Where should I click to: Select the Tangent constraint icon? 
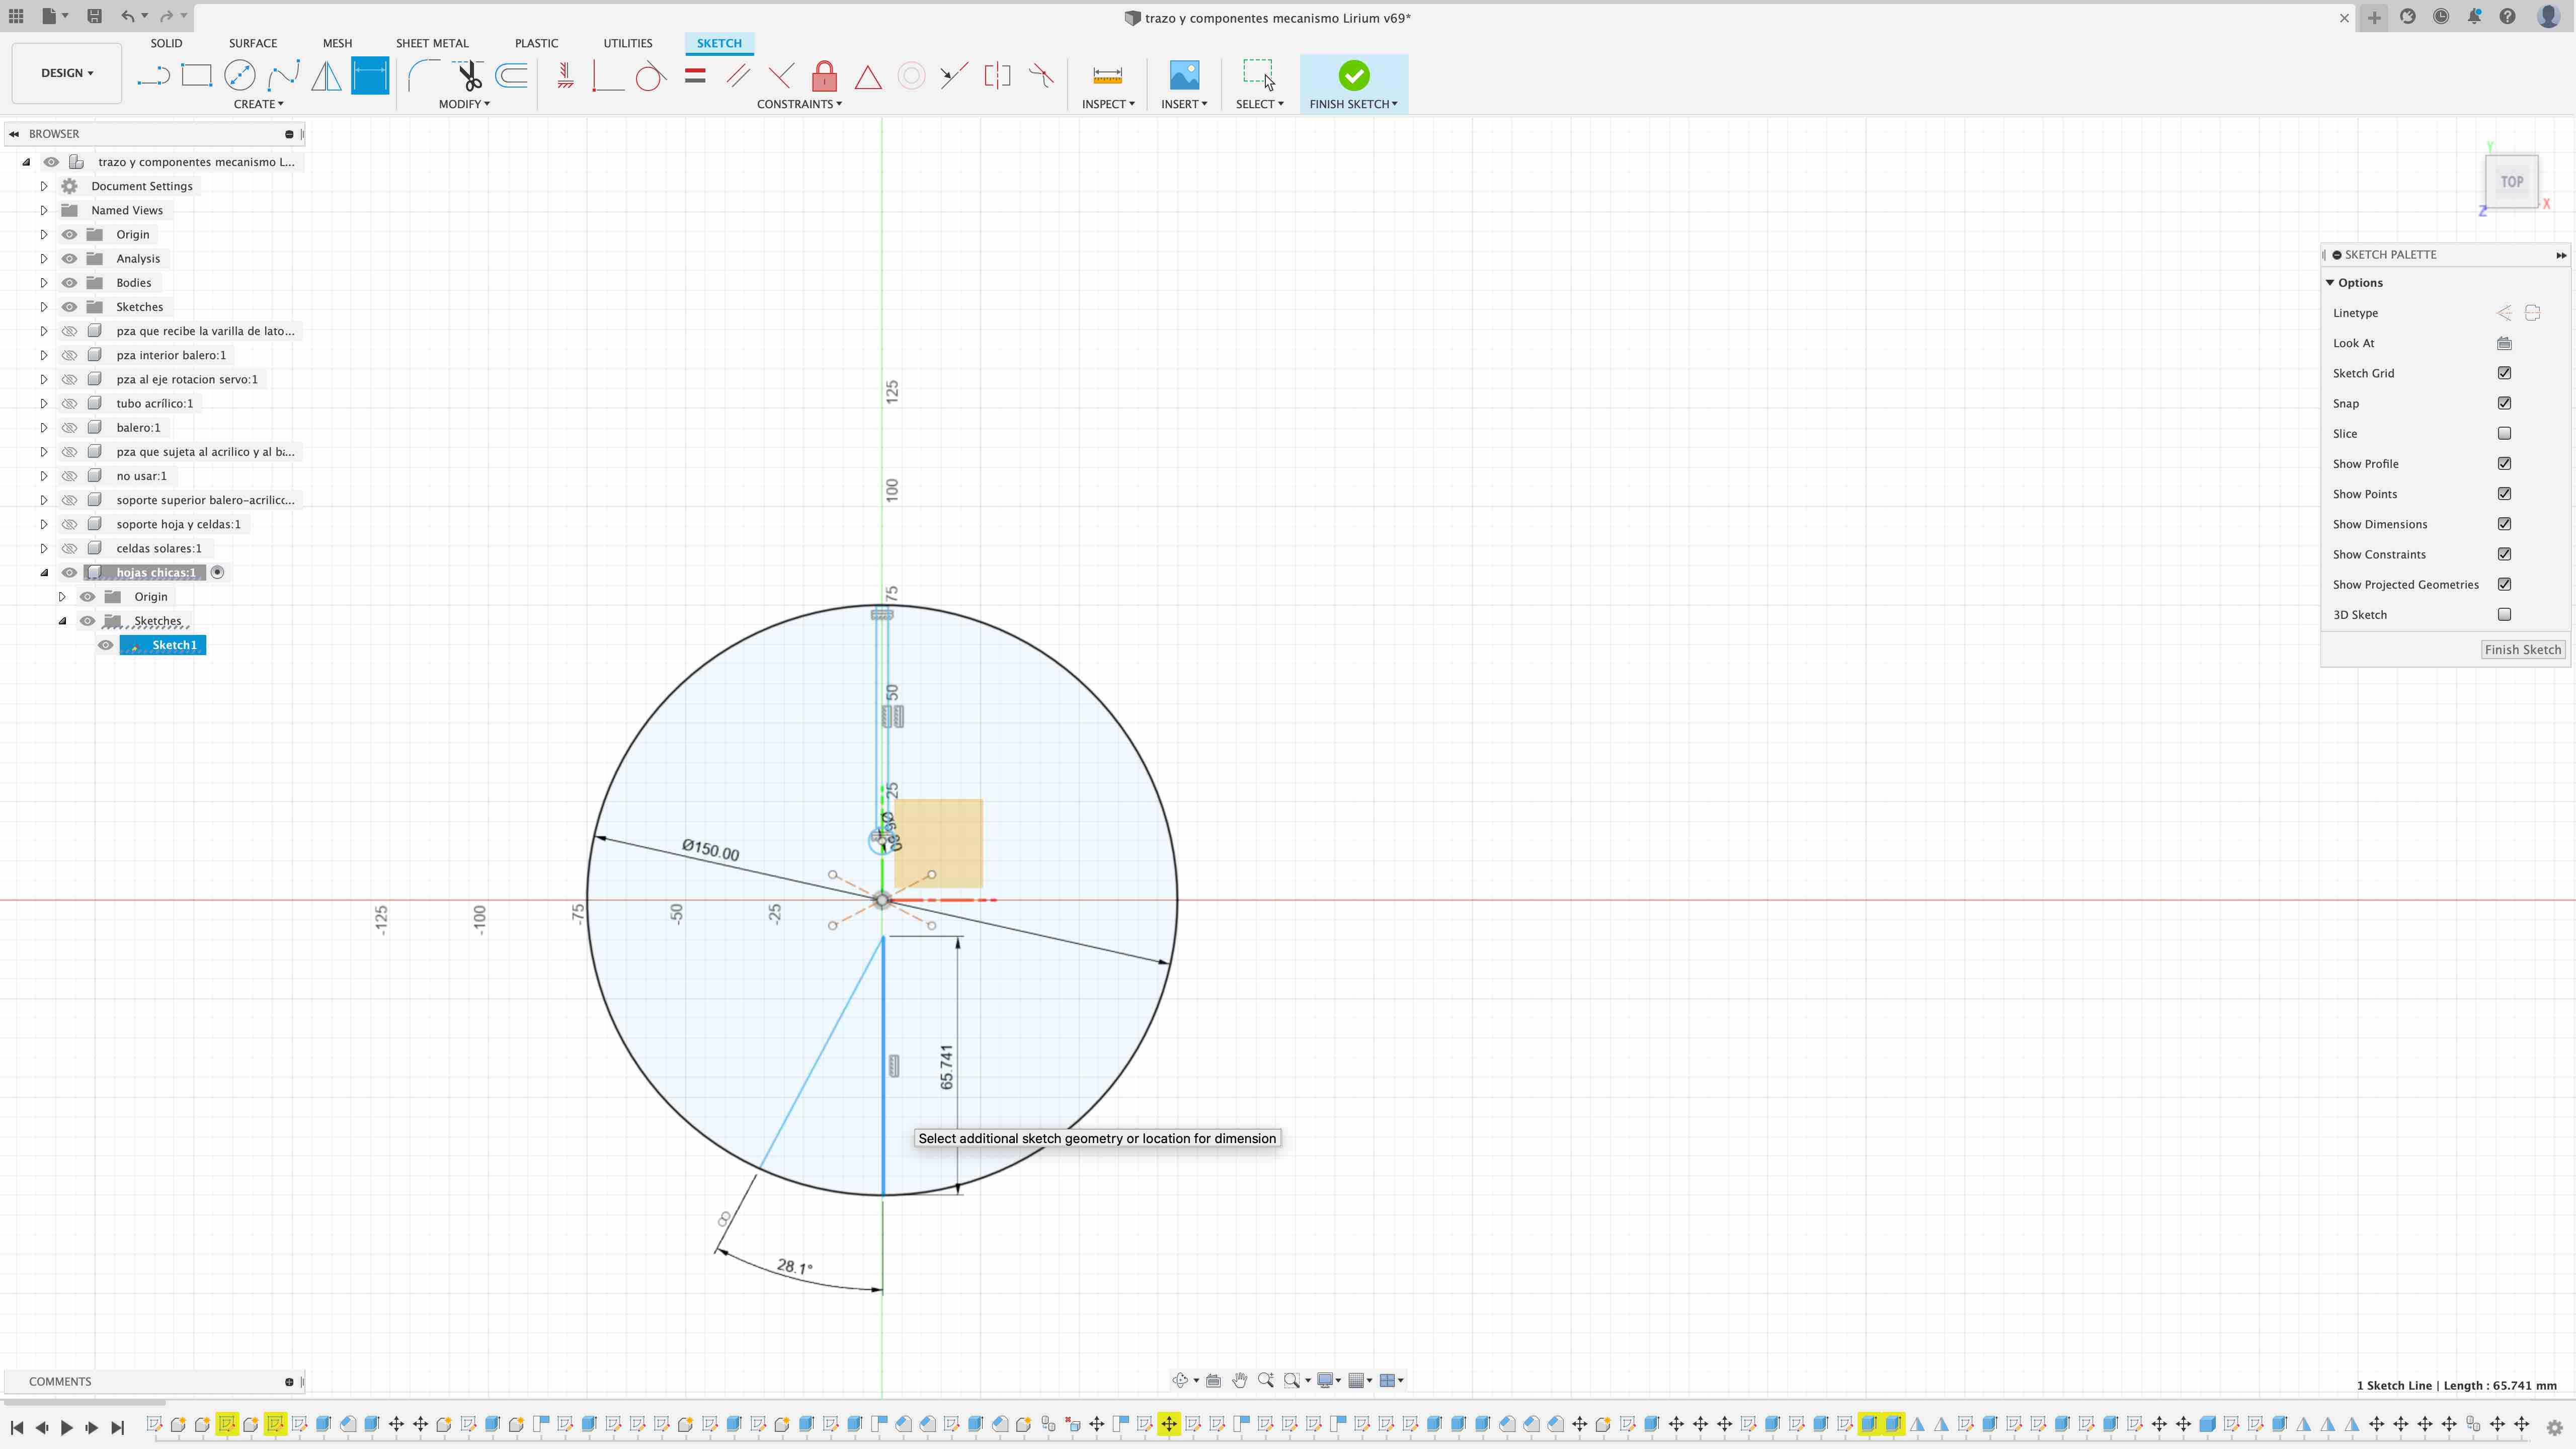651,76
